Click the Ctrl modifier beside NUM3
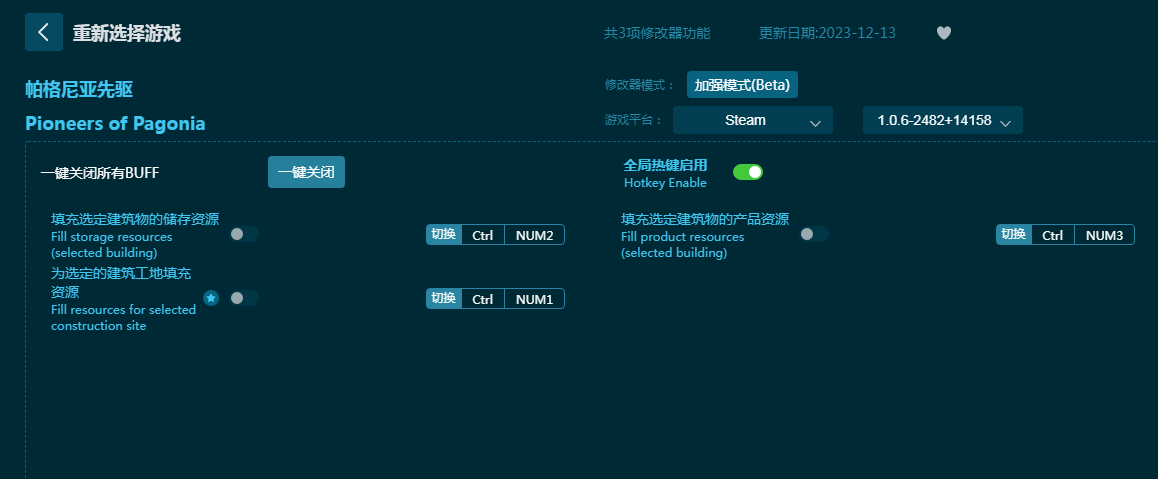Screen dimensions: 1158x479 tap(1052, 235)
